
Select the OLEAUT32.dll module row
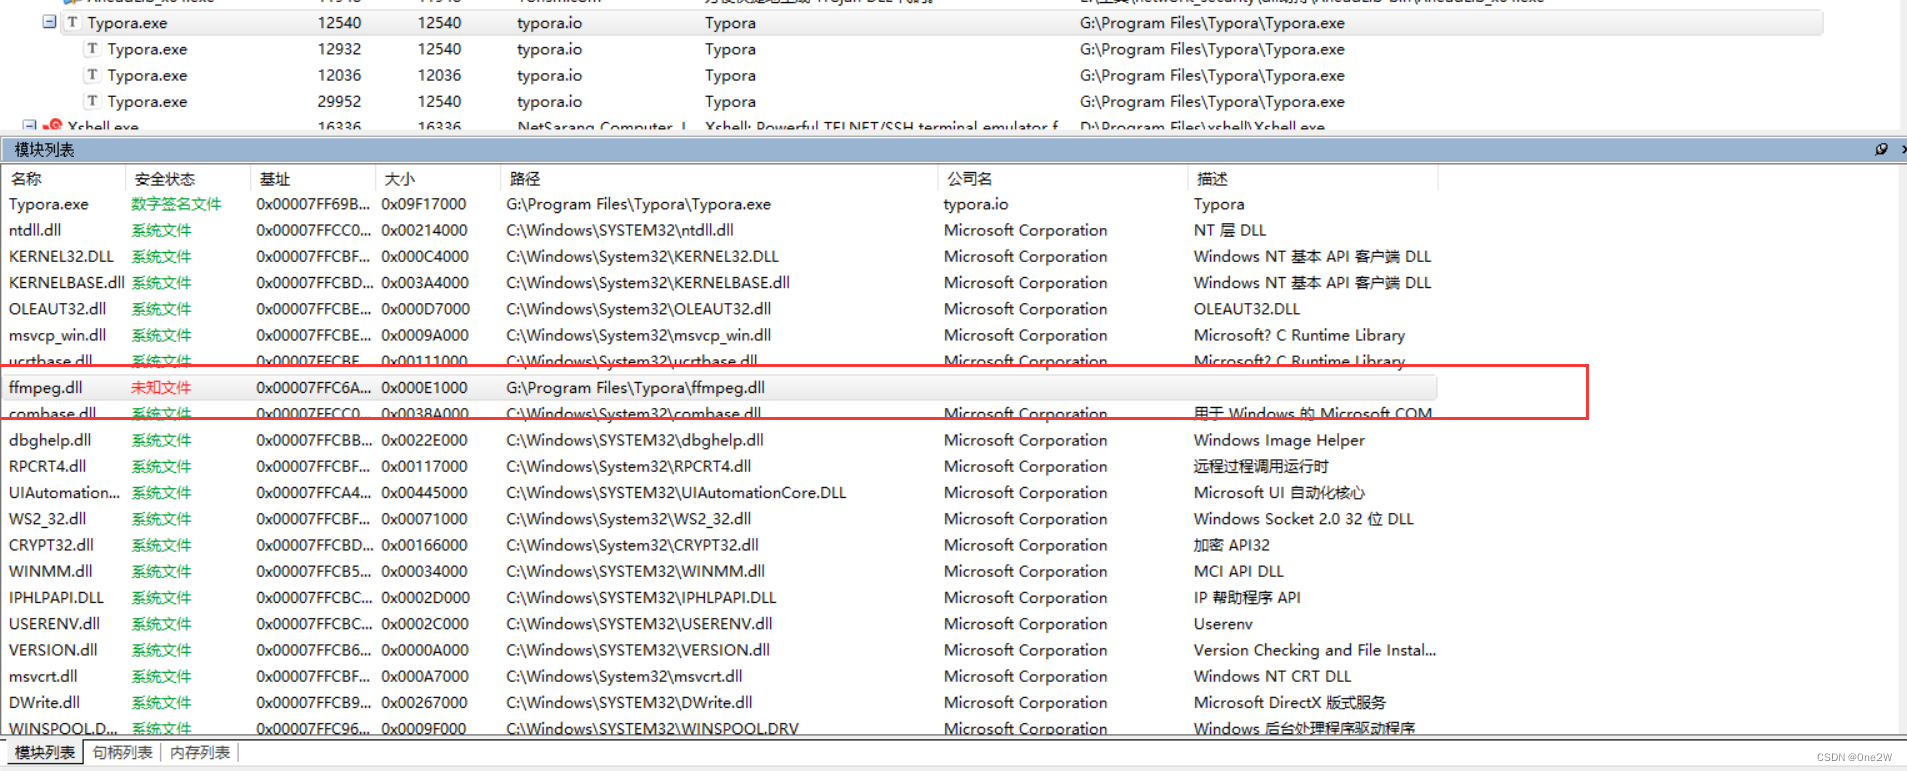click(x=720, y=309)
